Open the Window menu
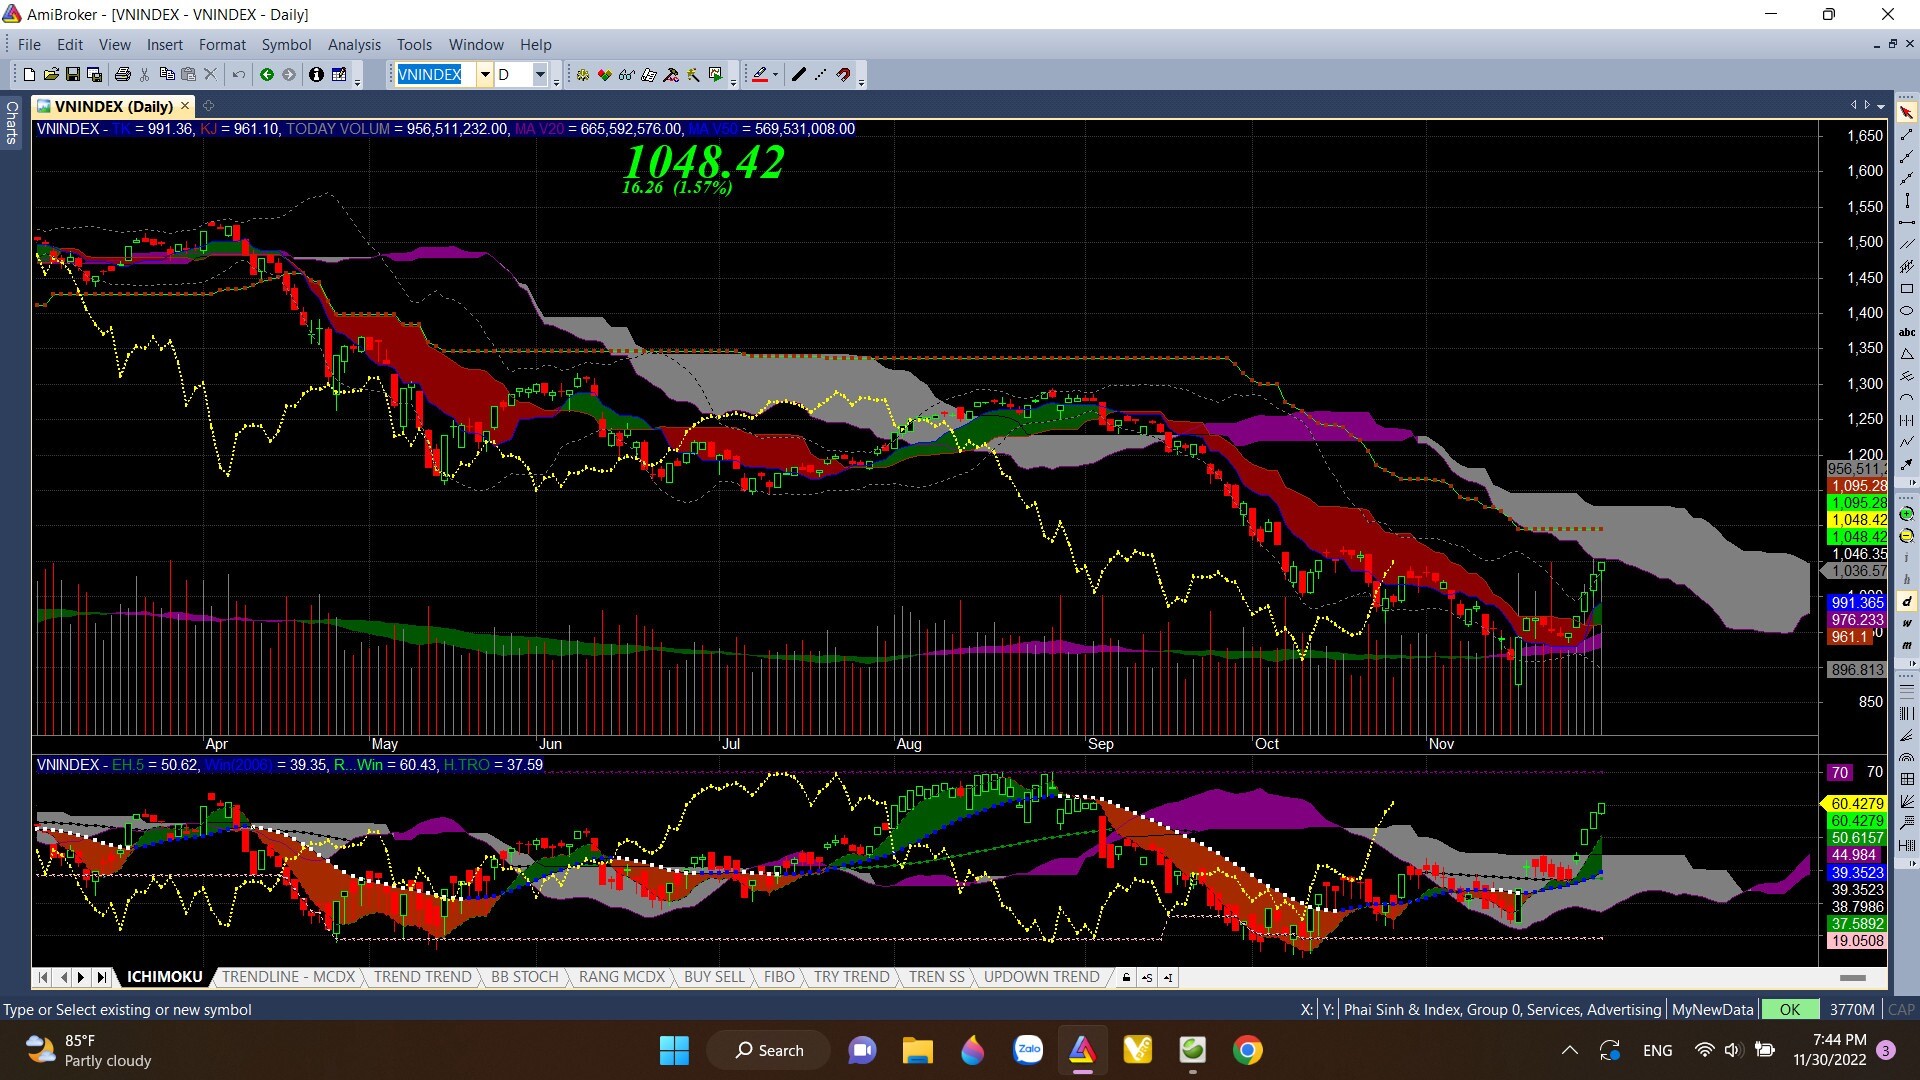This screenshot has height=1080, width=1920. tap(476, 45)
